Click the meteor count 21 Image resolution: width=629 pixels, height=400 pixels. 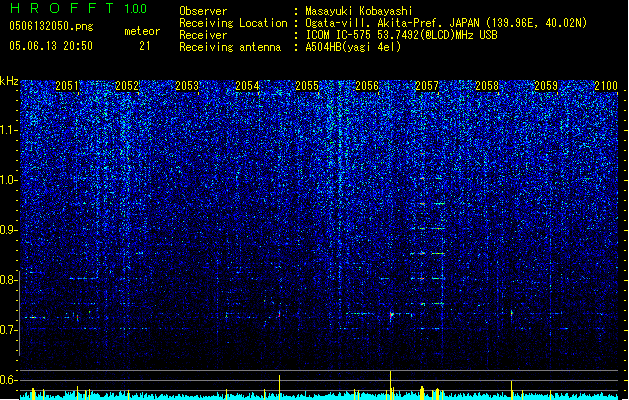145,46
